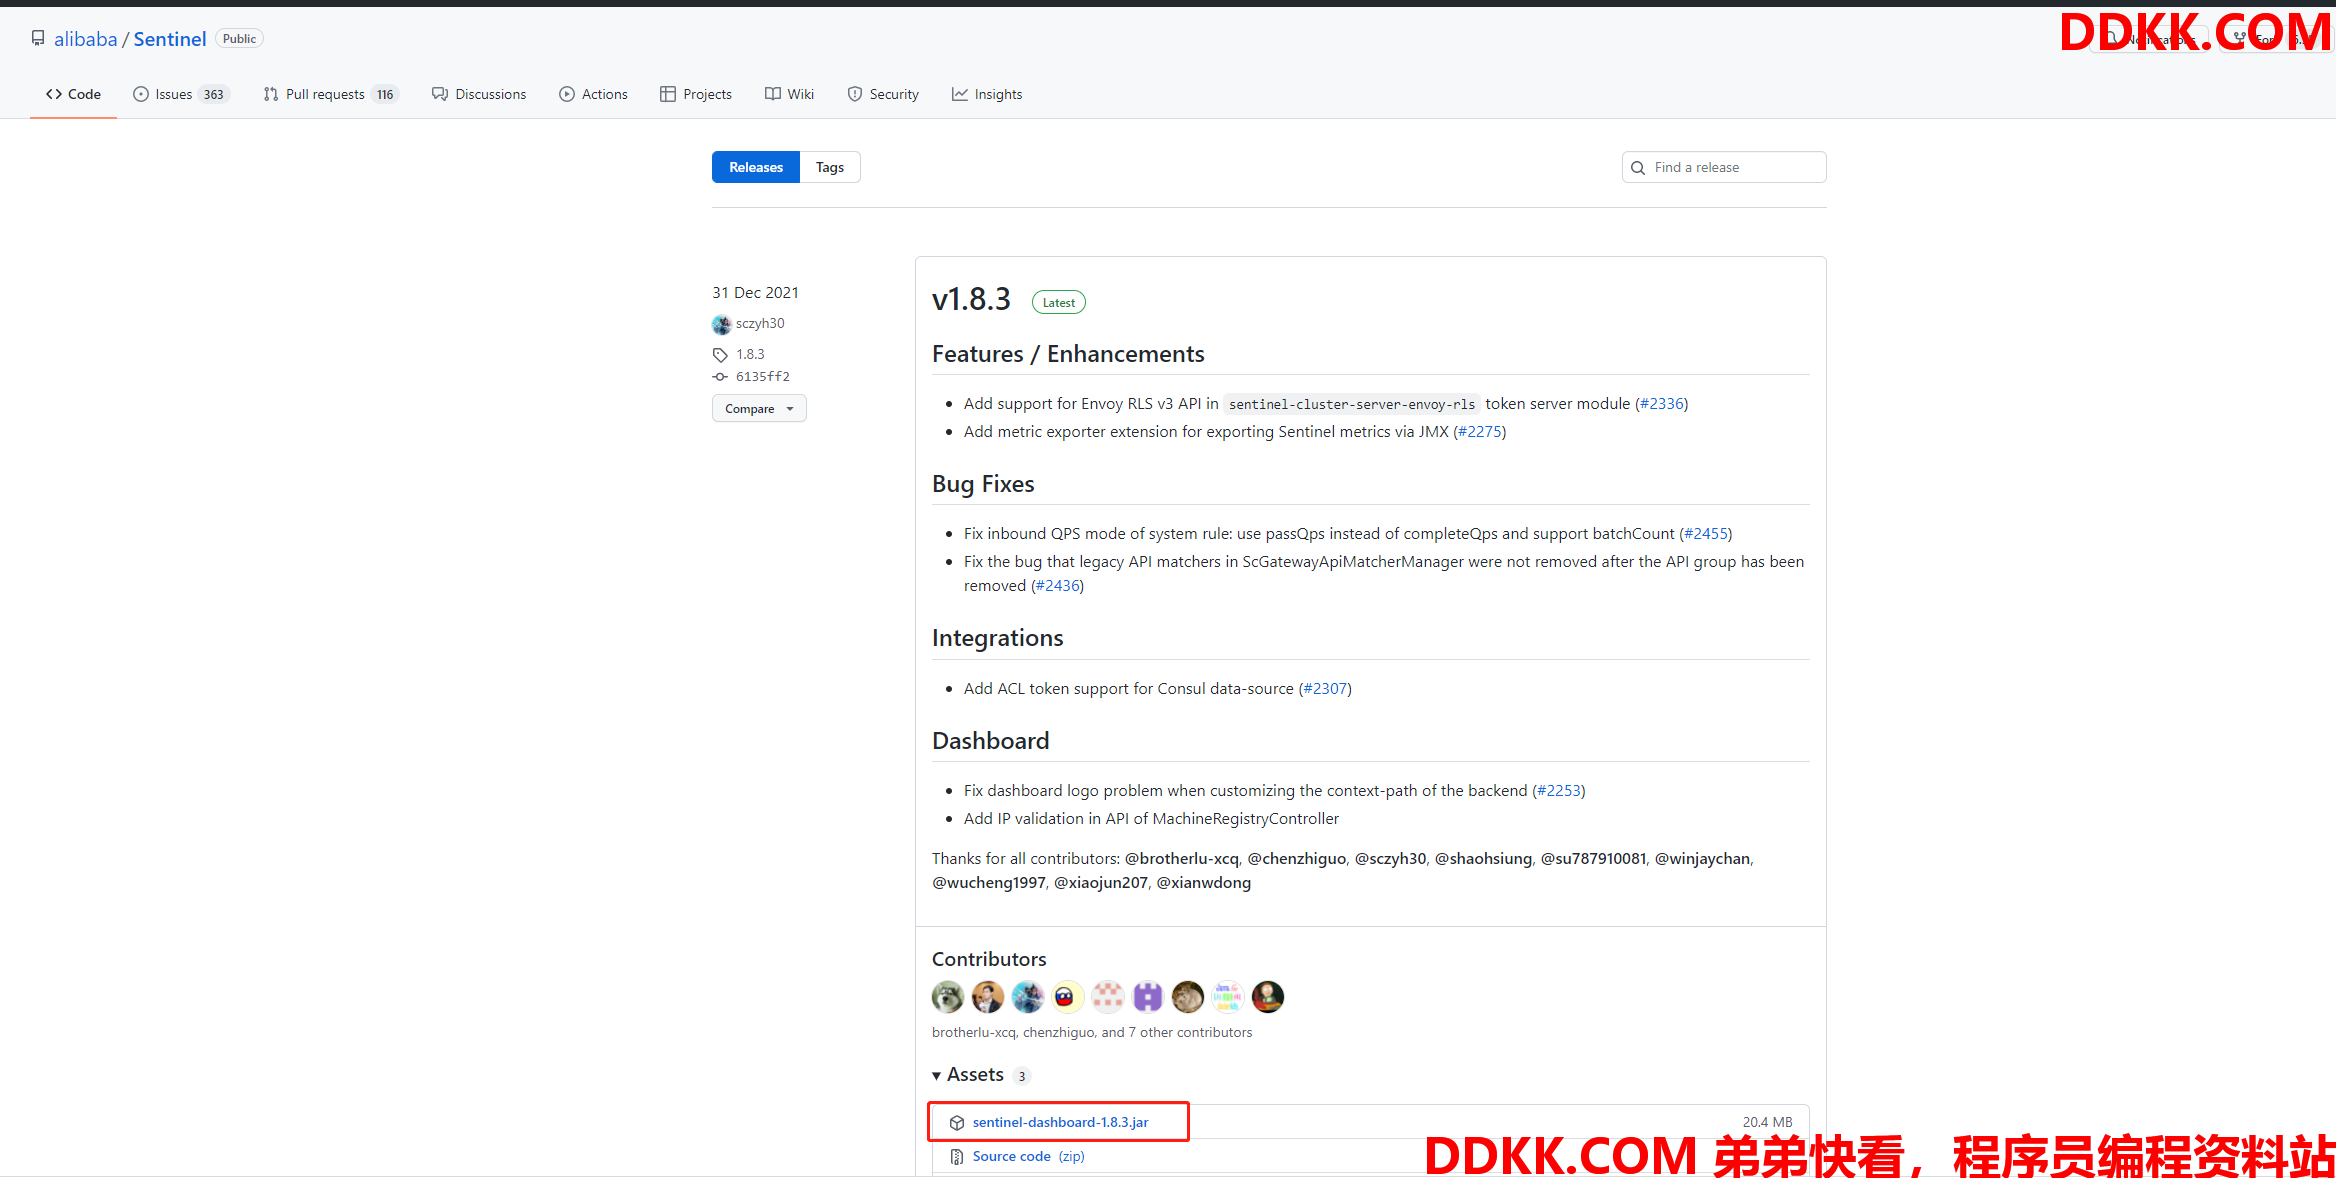Click the purple sixth contributor avatar
The height and width of the screenshot is (1178, 2336).
click(1148, 997)
